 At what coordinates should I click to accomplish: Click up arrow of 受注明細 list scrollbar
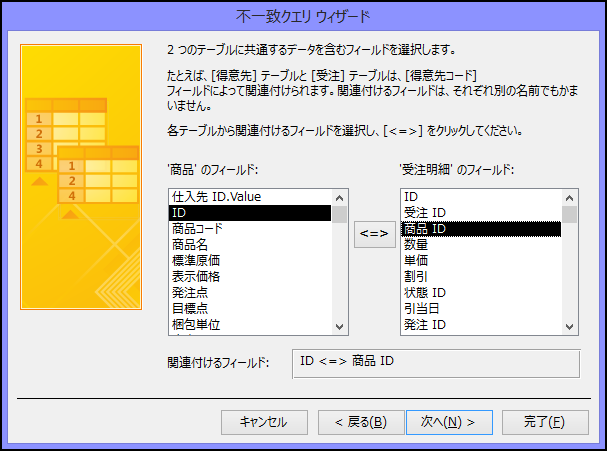569,198
